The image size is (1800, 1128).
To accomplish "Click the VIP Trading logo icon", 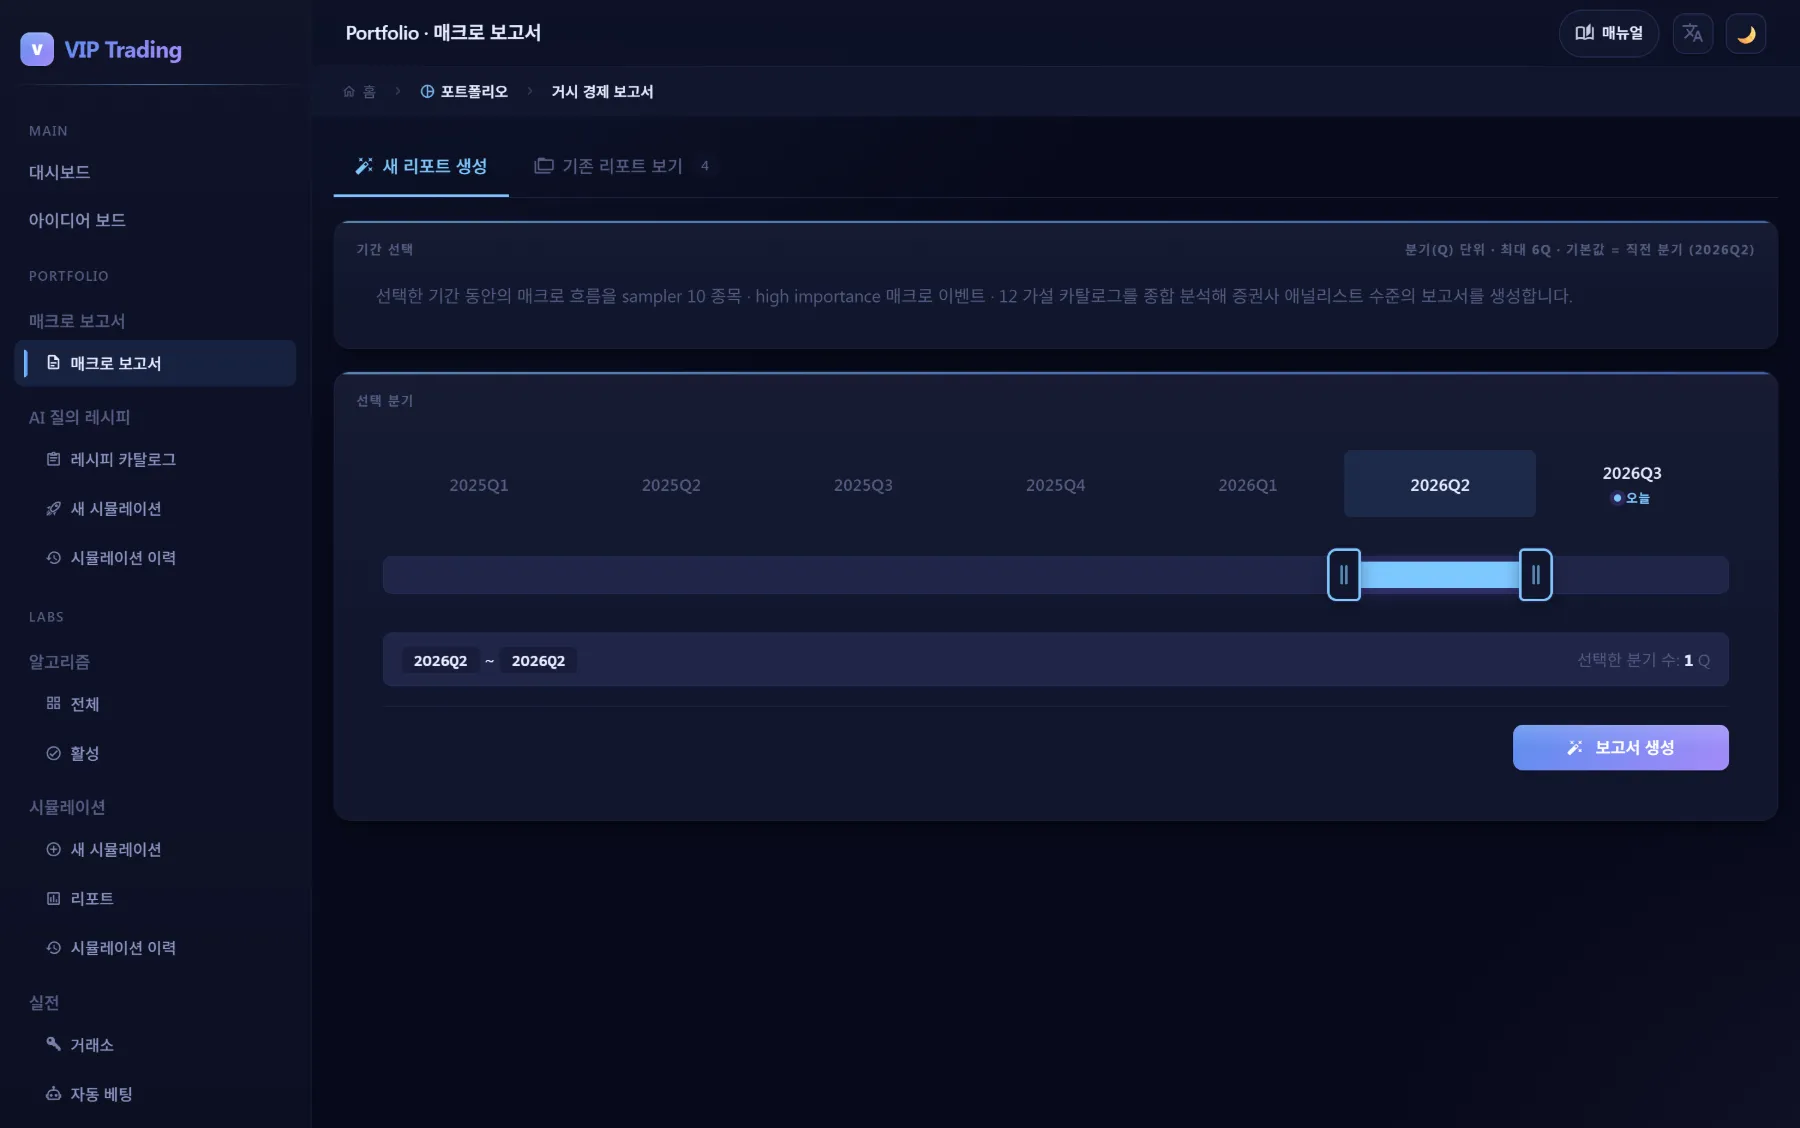I will tap(37, 49).
